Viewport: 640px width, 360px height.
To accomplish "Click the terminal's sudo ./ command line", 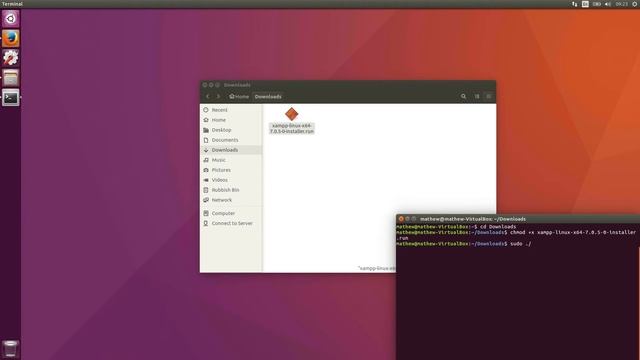I will 464,244.
